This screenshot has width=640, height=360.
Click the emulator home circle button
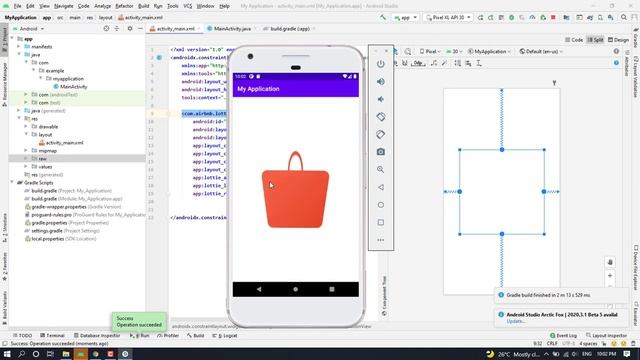tap(380, 205)
